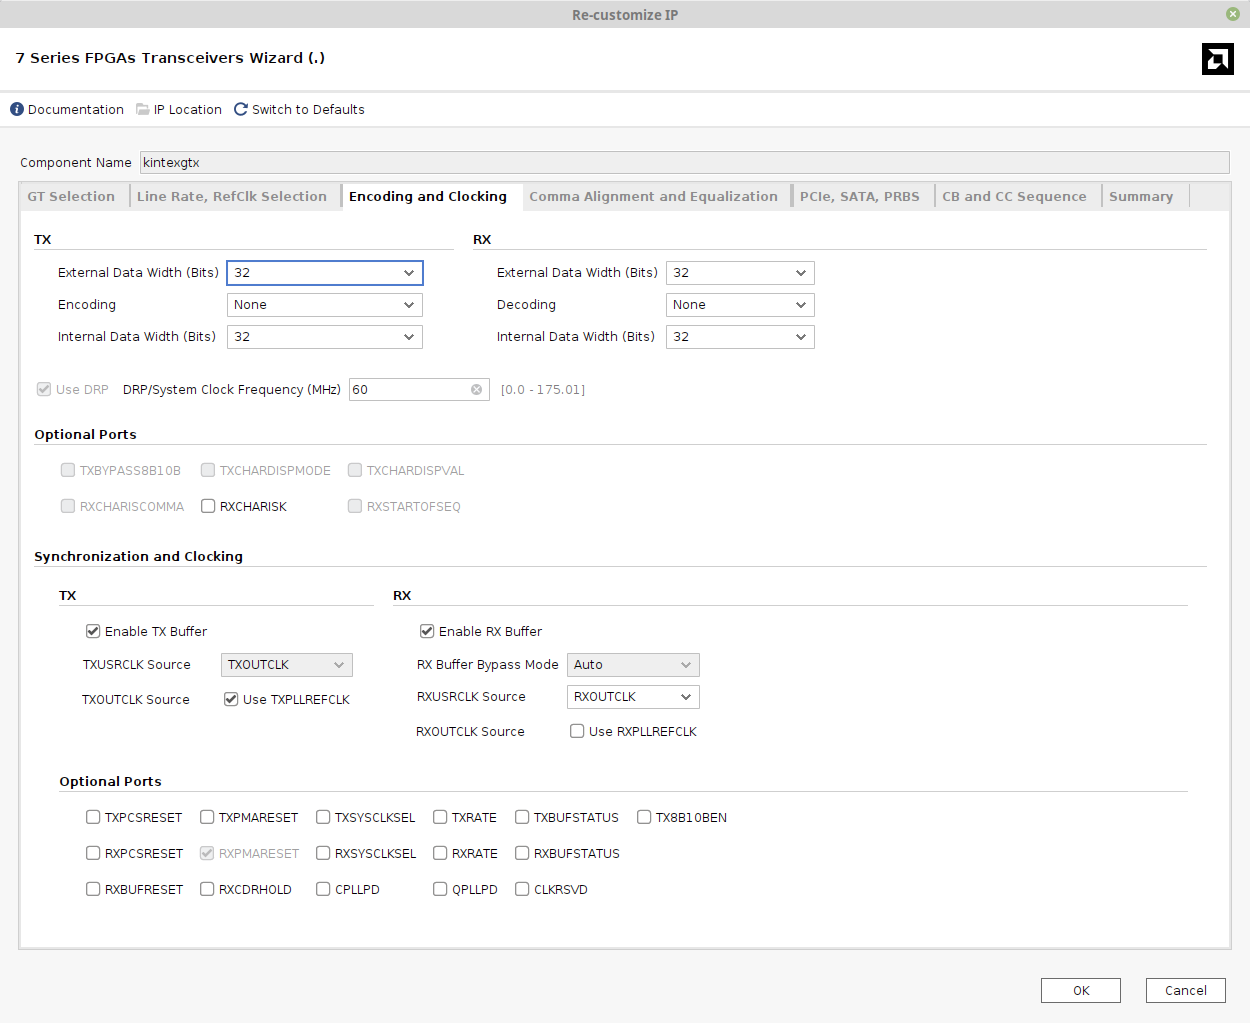The image size is (1250, 1023).
Task: Expand the RX Buffer Bypass Mode dropdown
Action: pyautogui.click(x=632, y=664)
